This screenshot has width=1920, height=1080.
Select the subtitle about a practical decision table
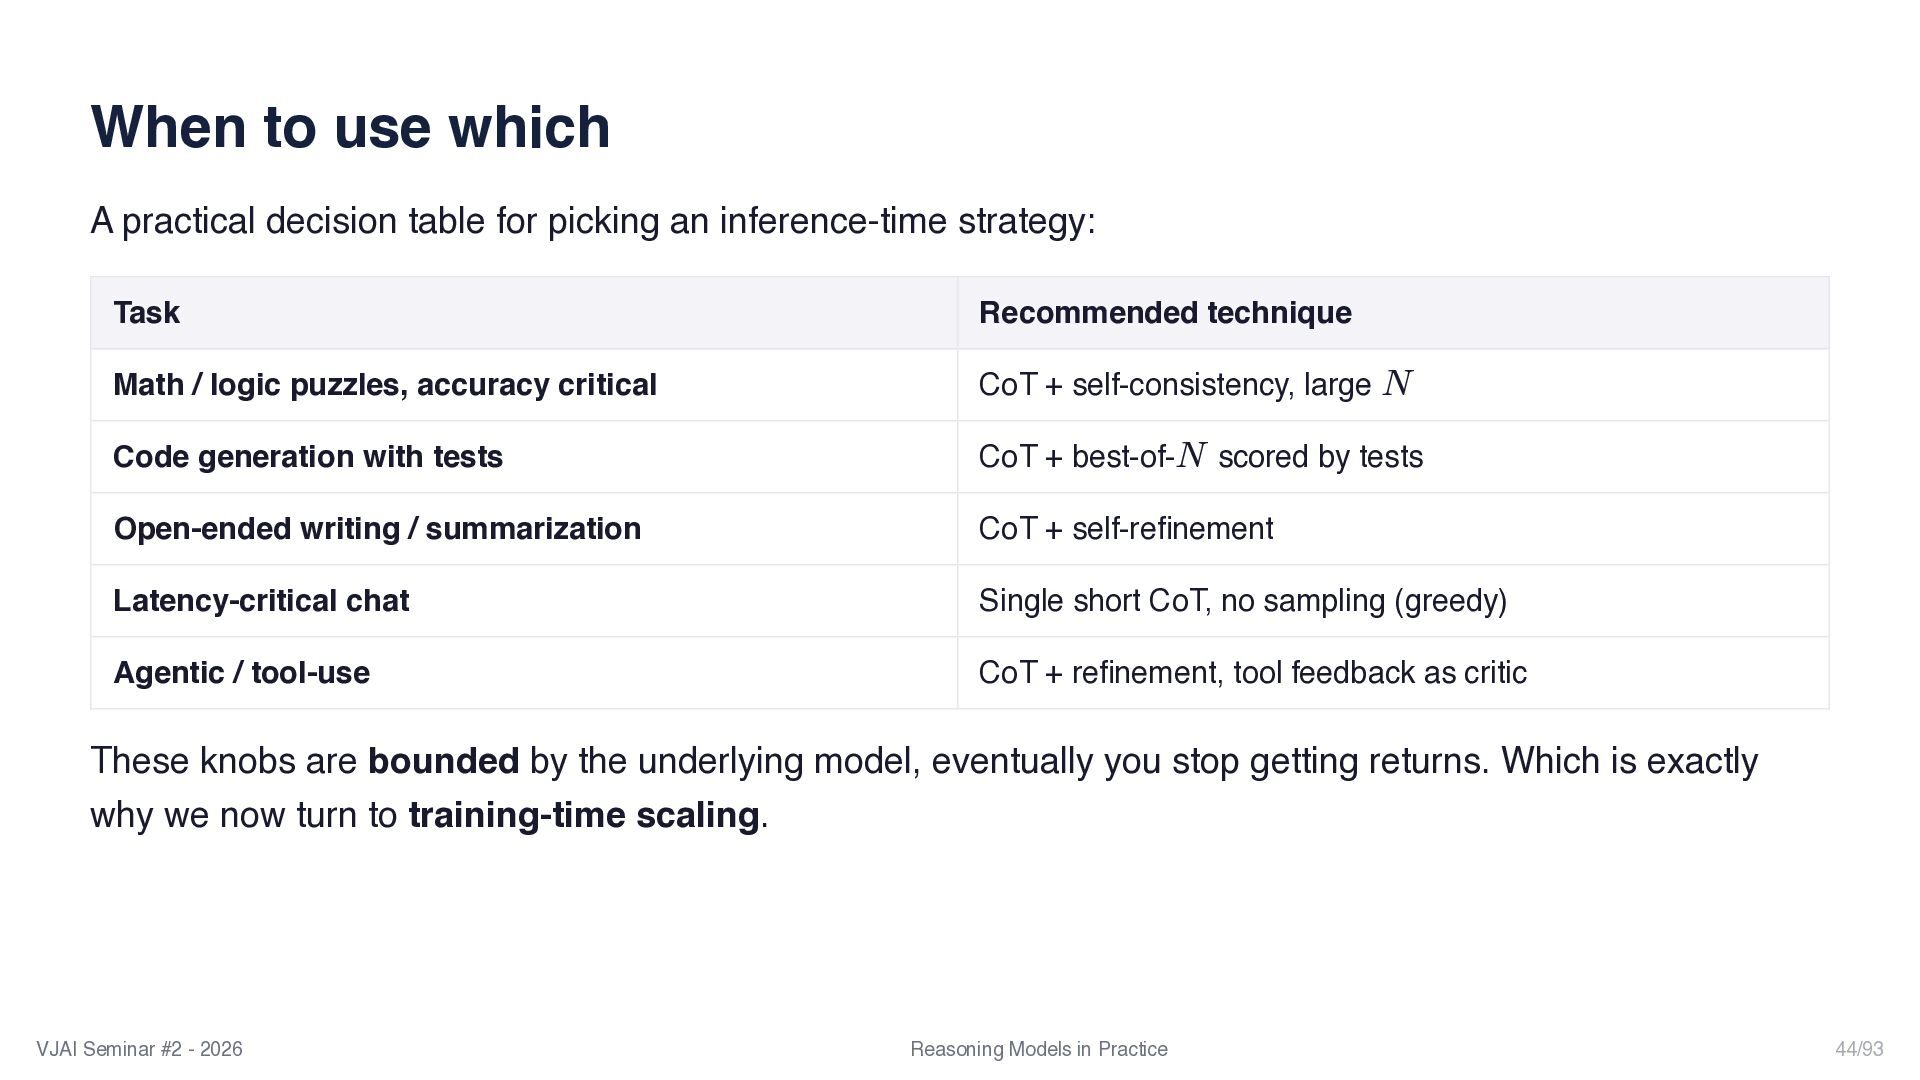[593, 221]
